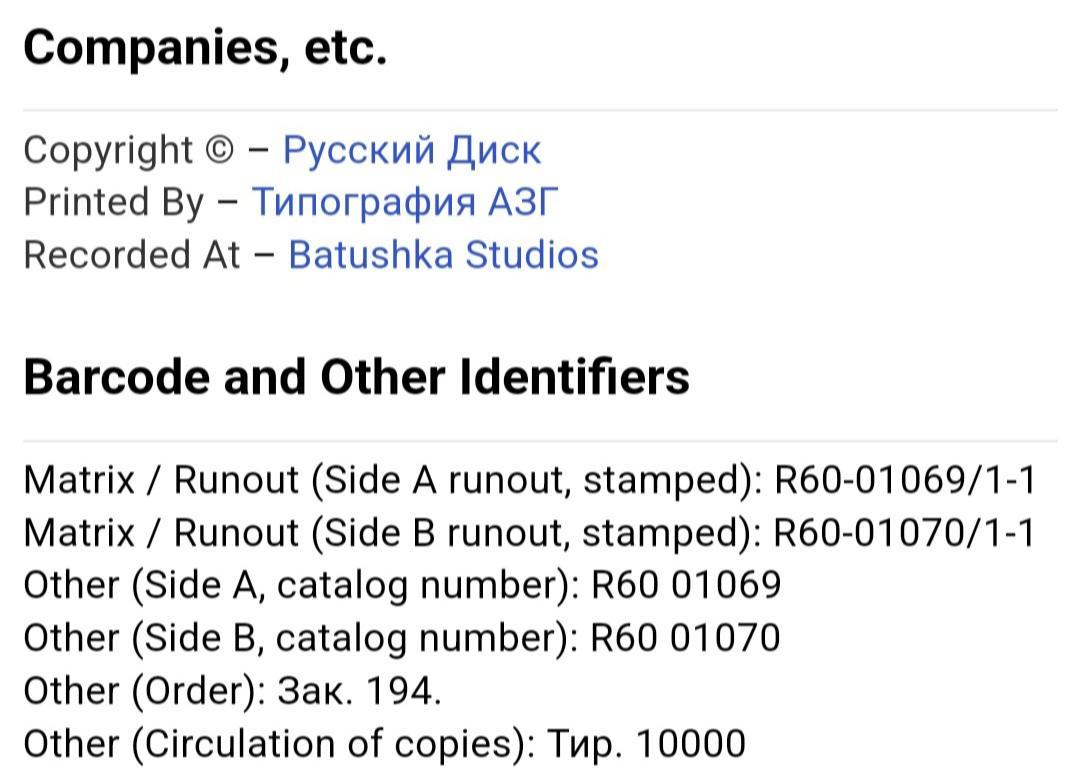
Task: Open the Русский Диск copyright link
Action: pos(412,150)
